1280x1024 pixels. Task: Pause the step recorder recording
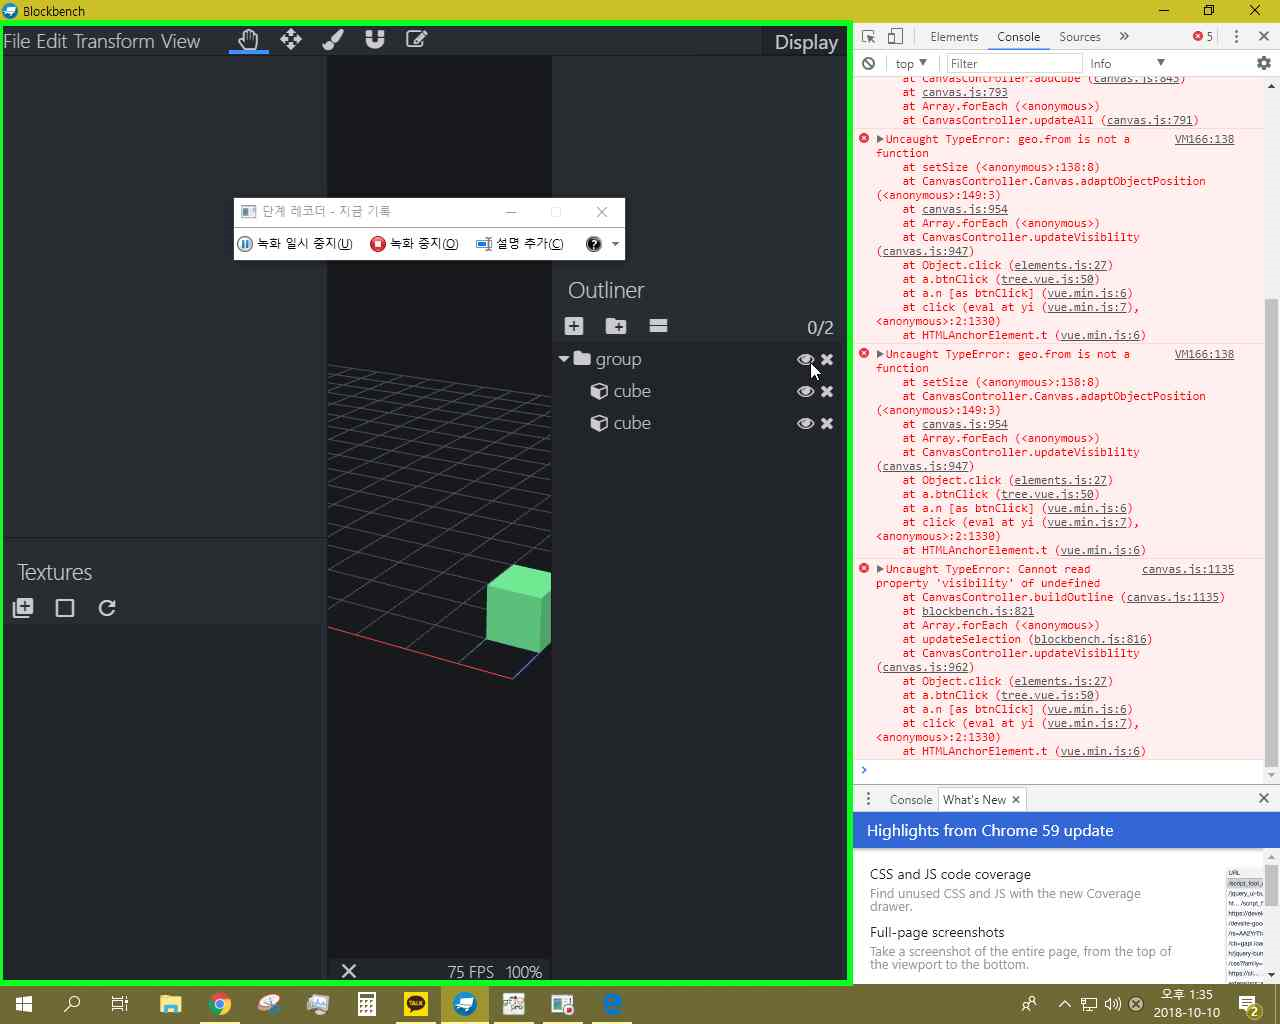pyautogui.click(x=295, y=243)
